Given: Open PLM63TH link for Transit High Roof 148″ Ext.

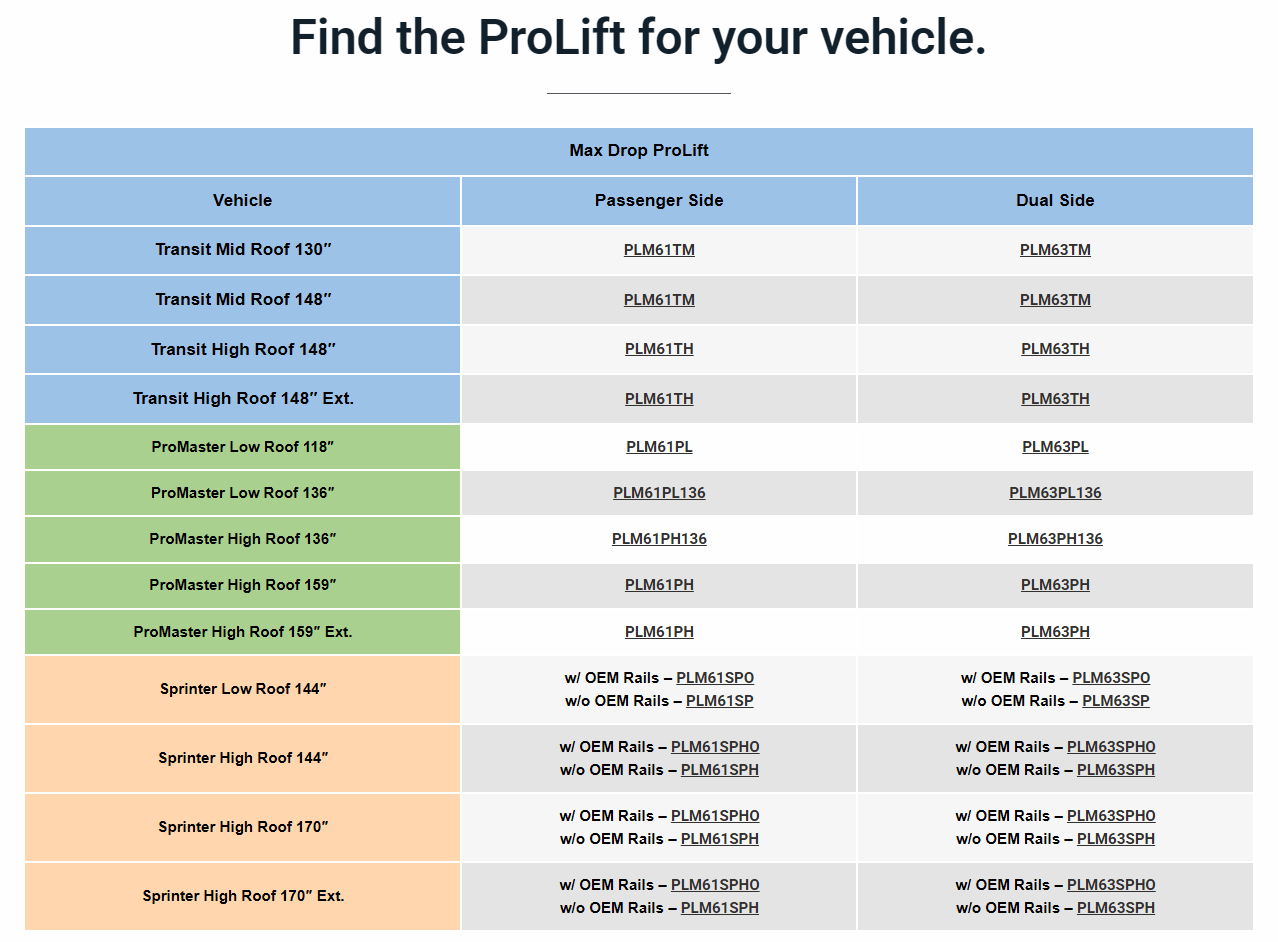Looking at the screenshot, I should (1055, 399).
